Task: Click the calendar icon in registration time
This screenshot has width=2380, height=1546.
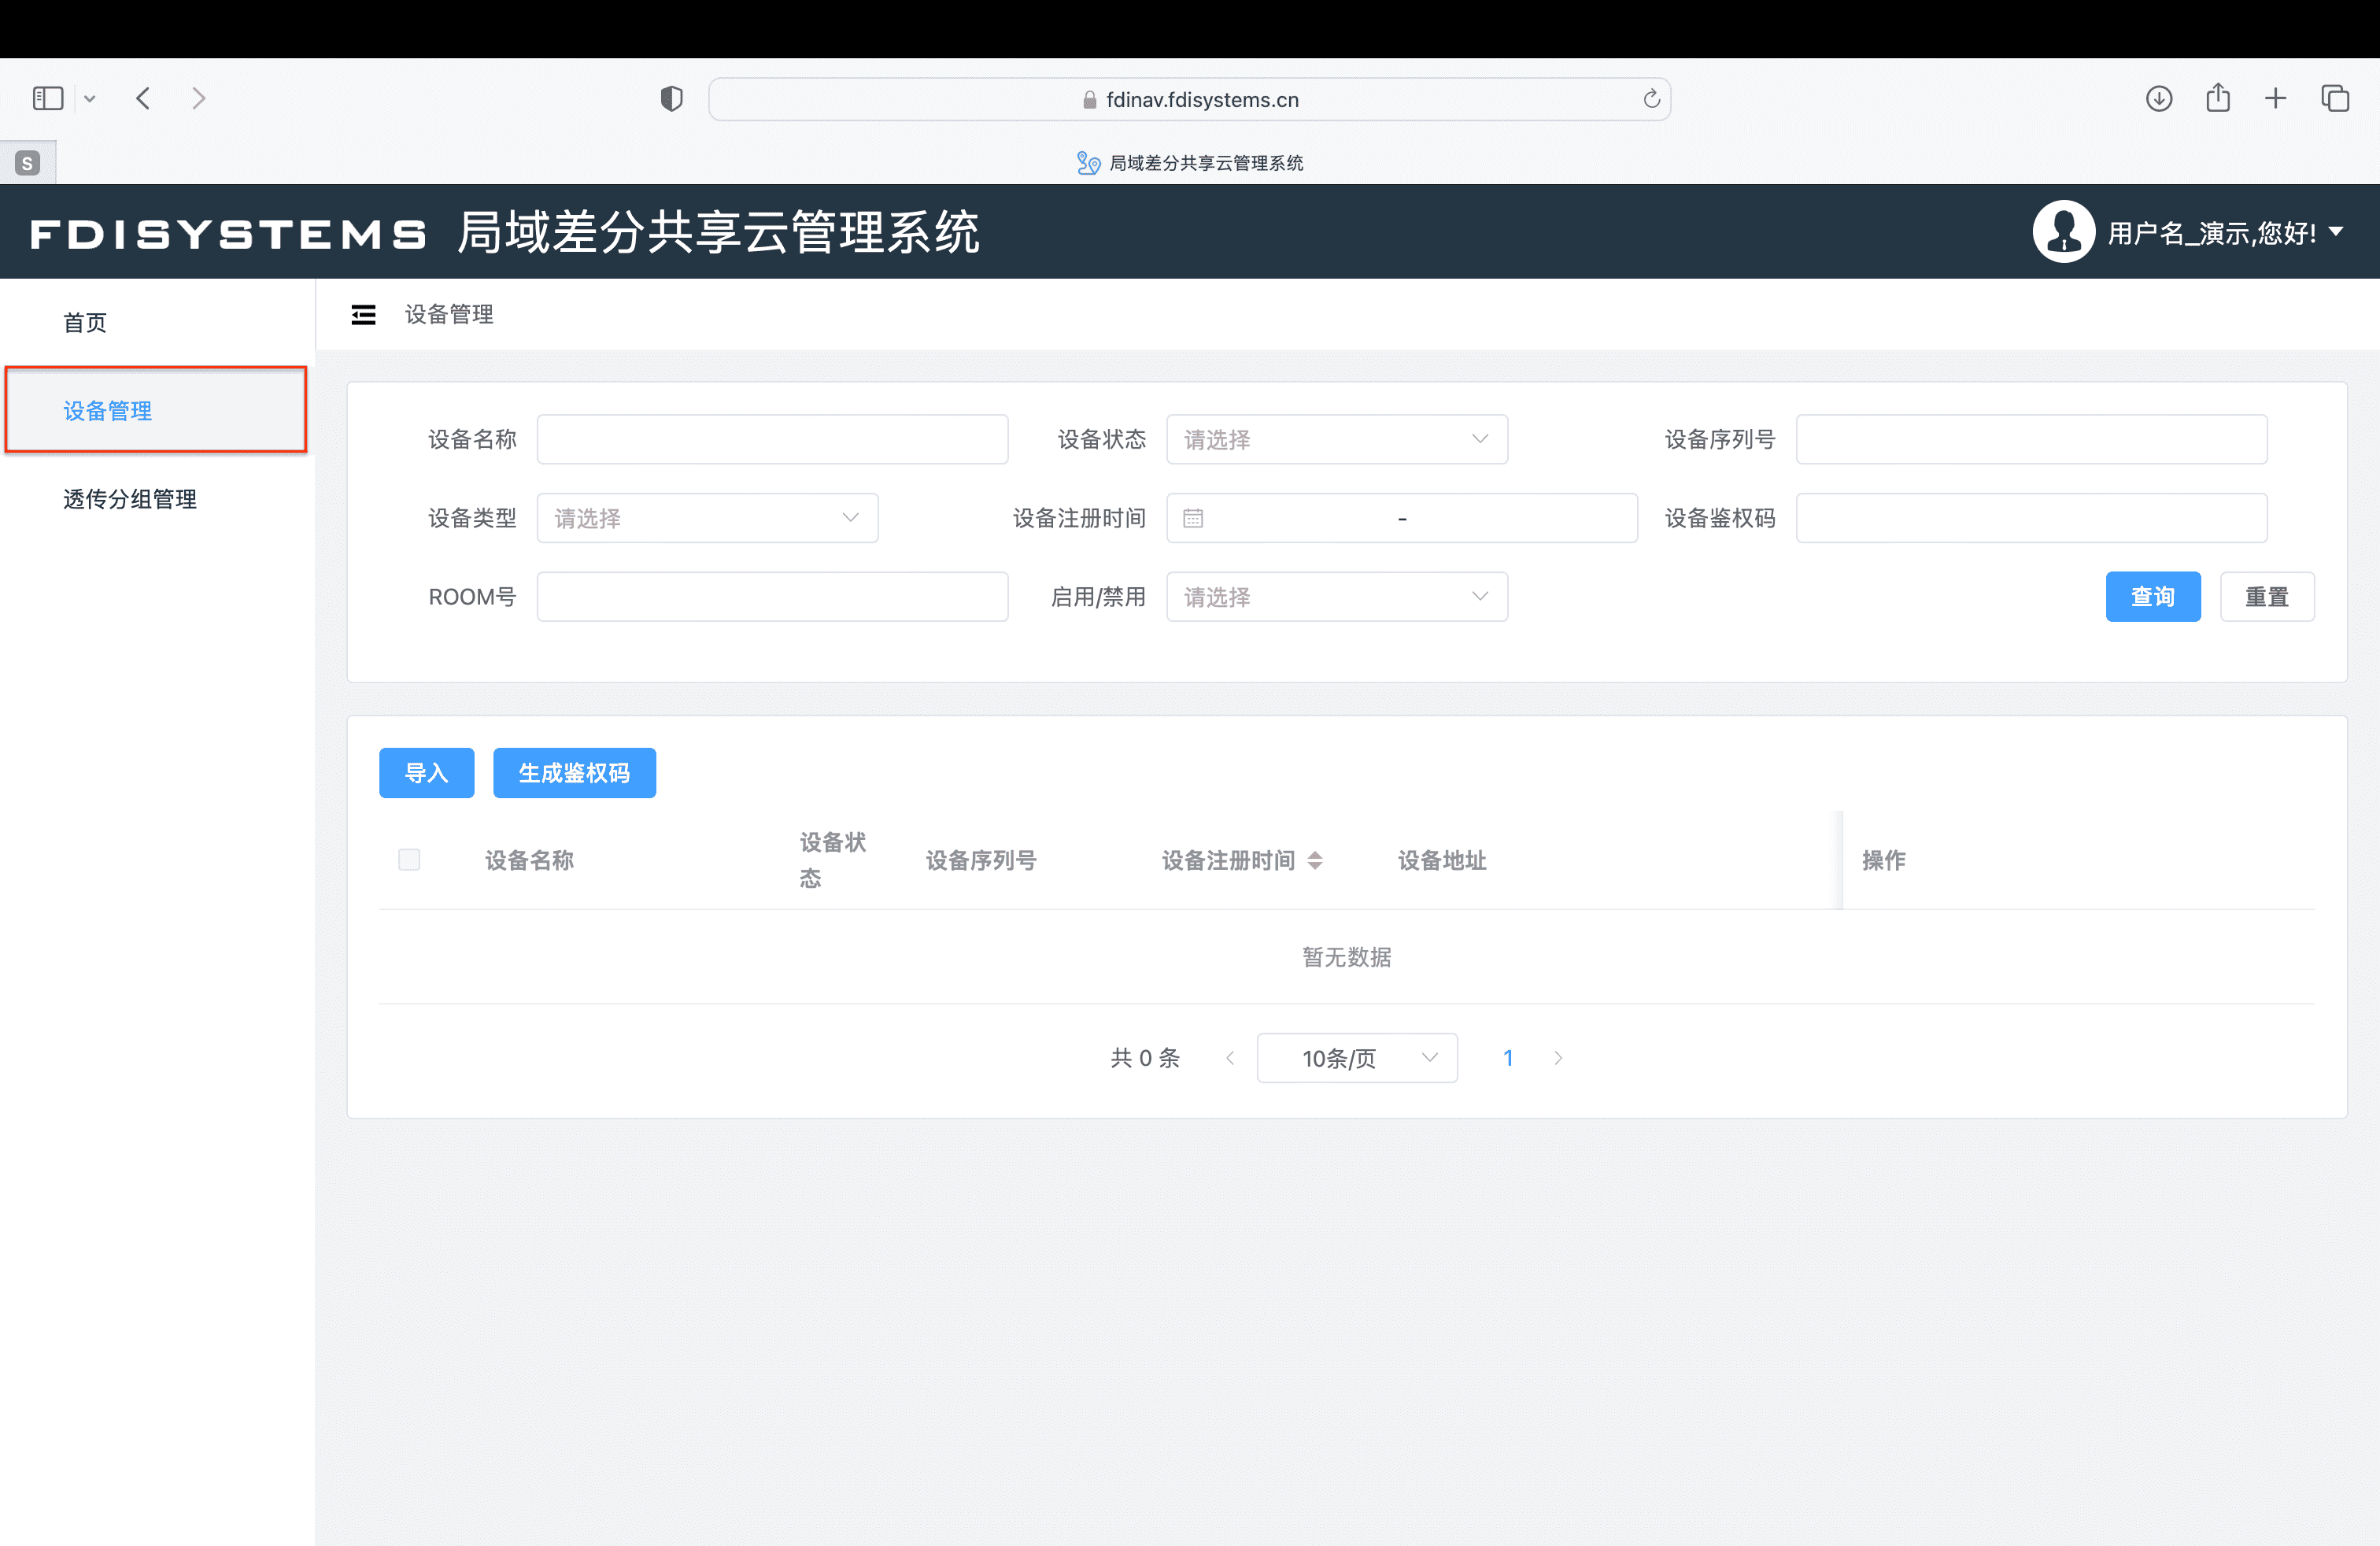Action: (x=1192, y=518)
